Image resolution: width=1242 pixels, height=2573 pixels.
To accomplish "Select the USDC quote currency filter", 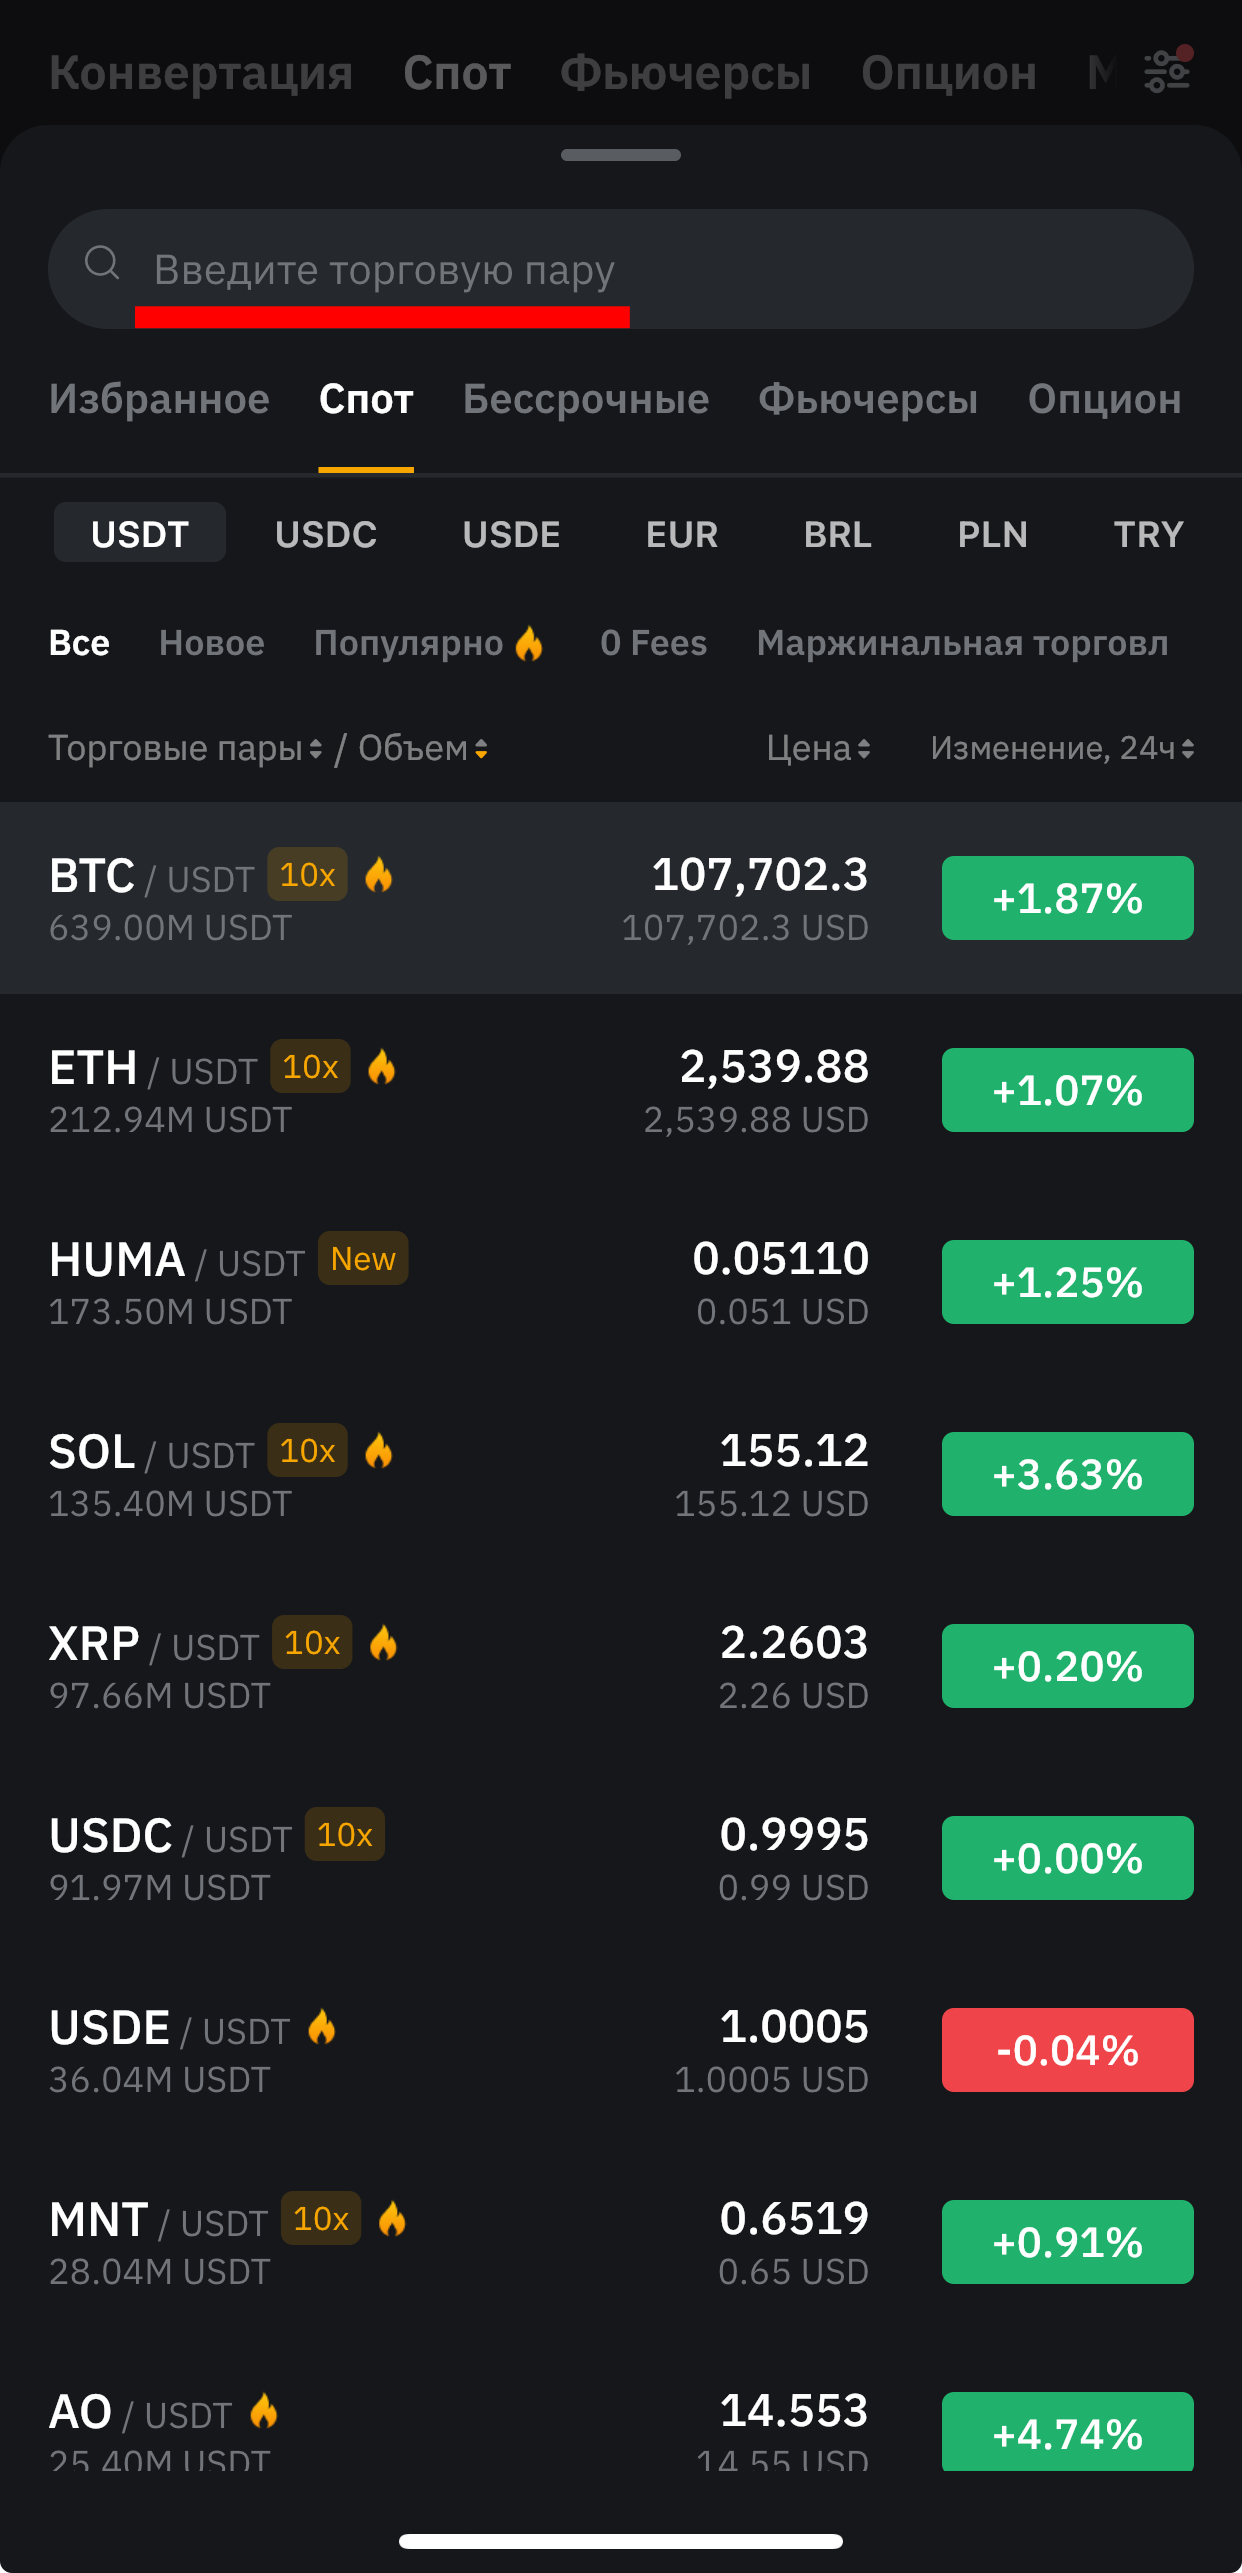I will 326,534.
